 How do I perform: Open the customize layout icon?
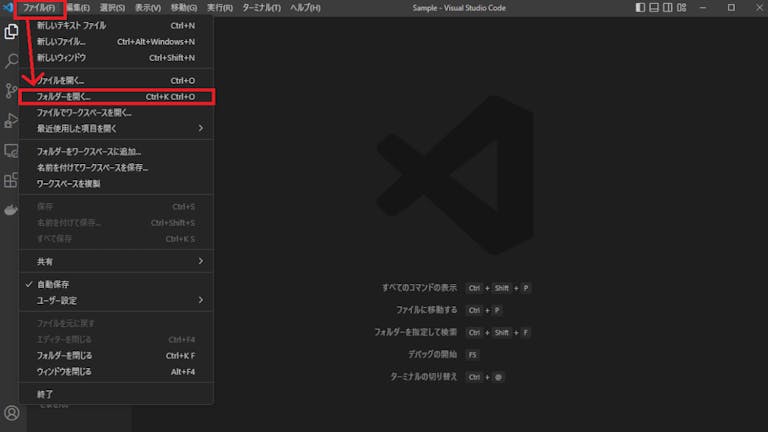[x=682, y=7]
